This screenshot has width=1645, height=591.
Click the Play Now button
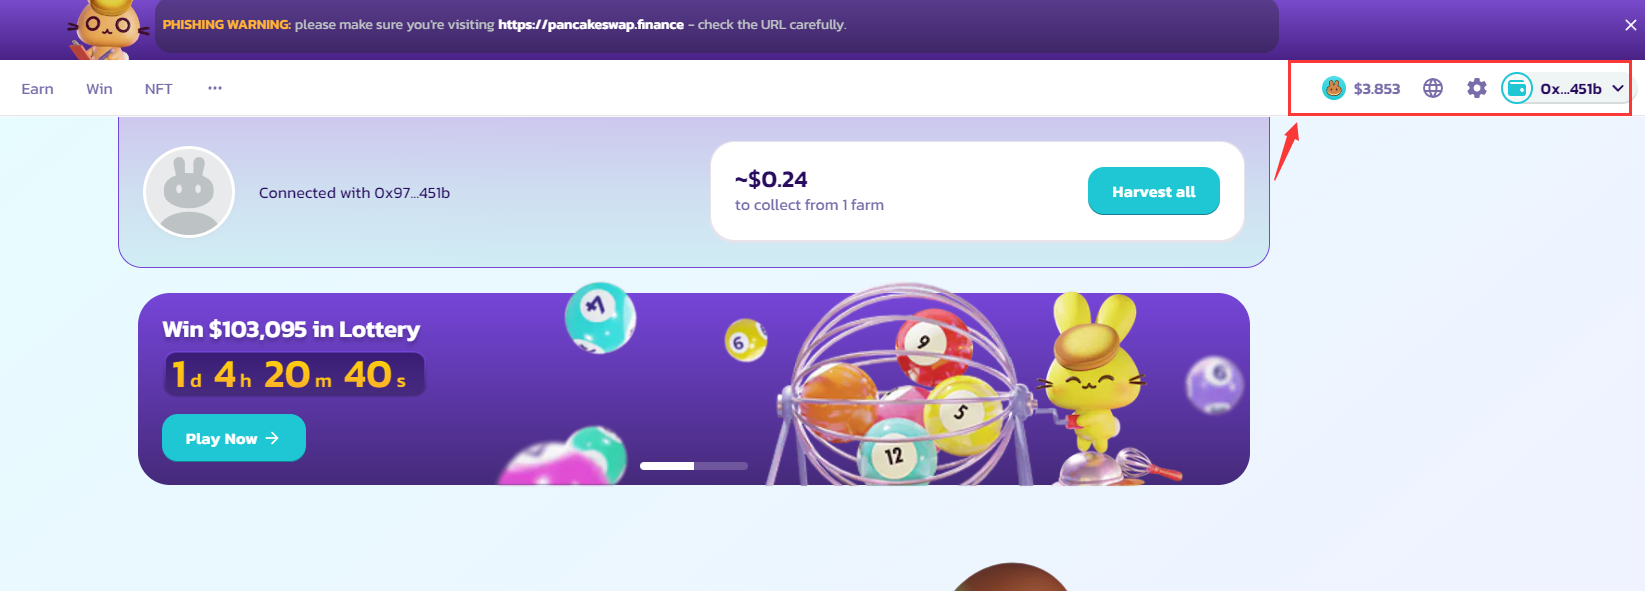coord(234,438)
